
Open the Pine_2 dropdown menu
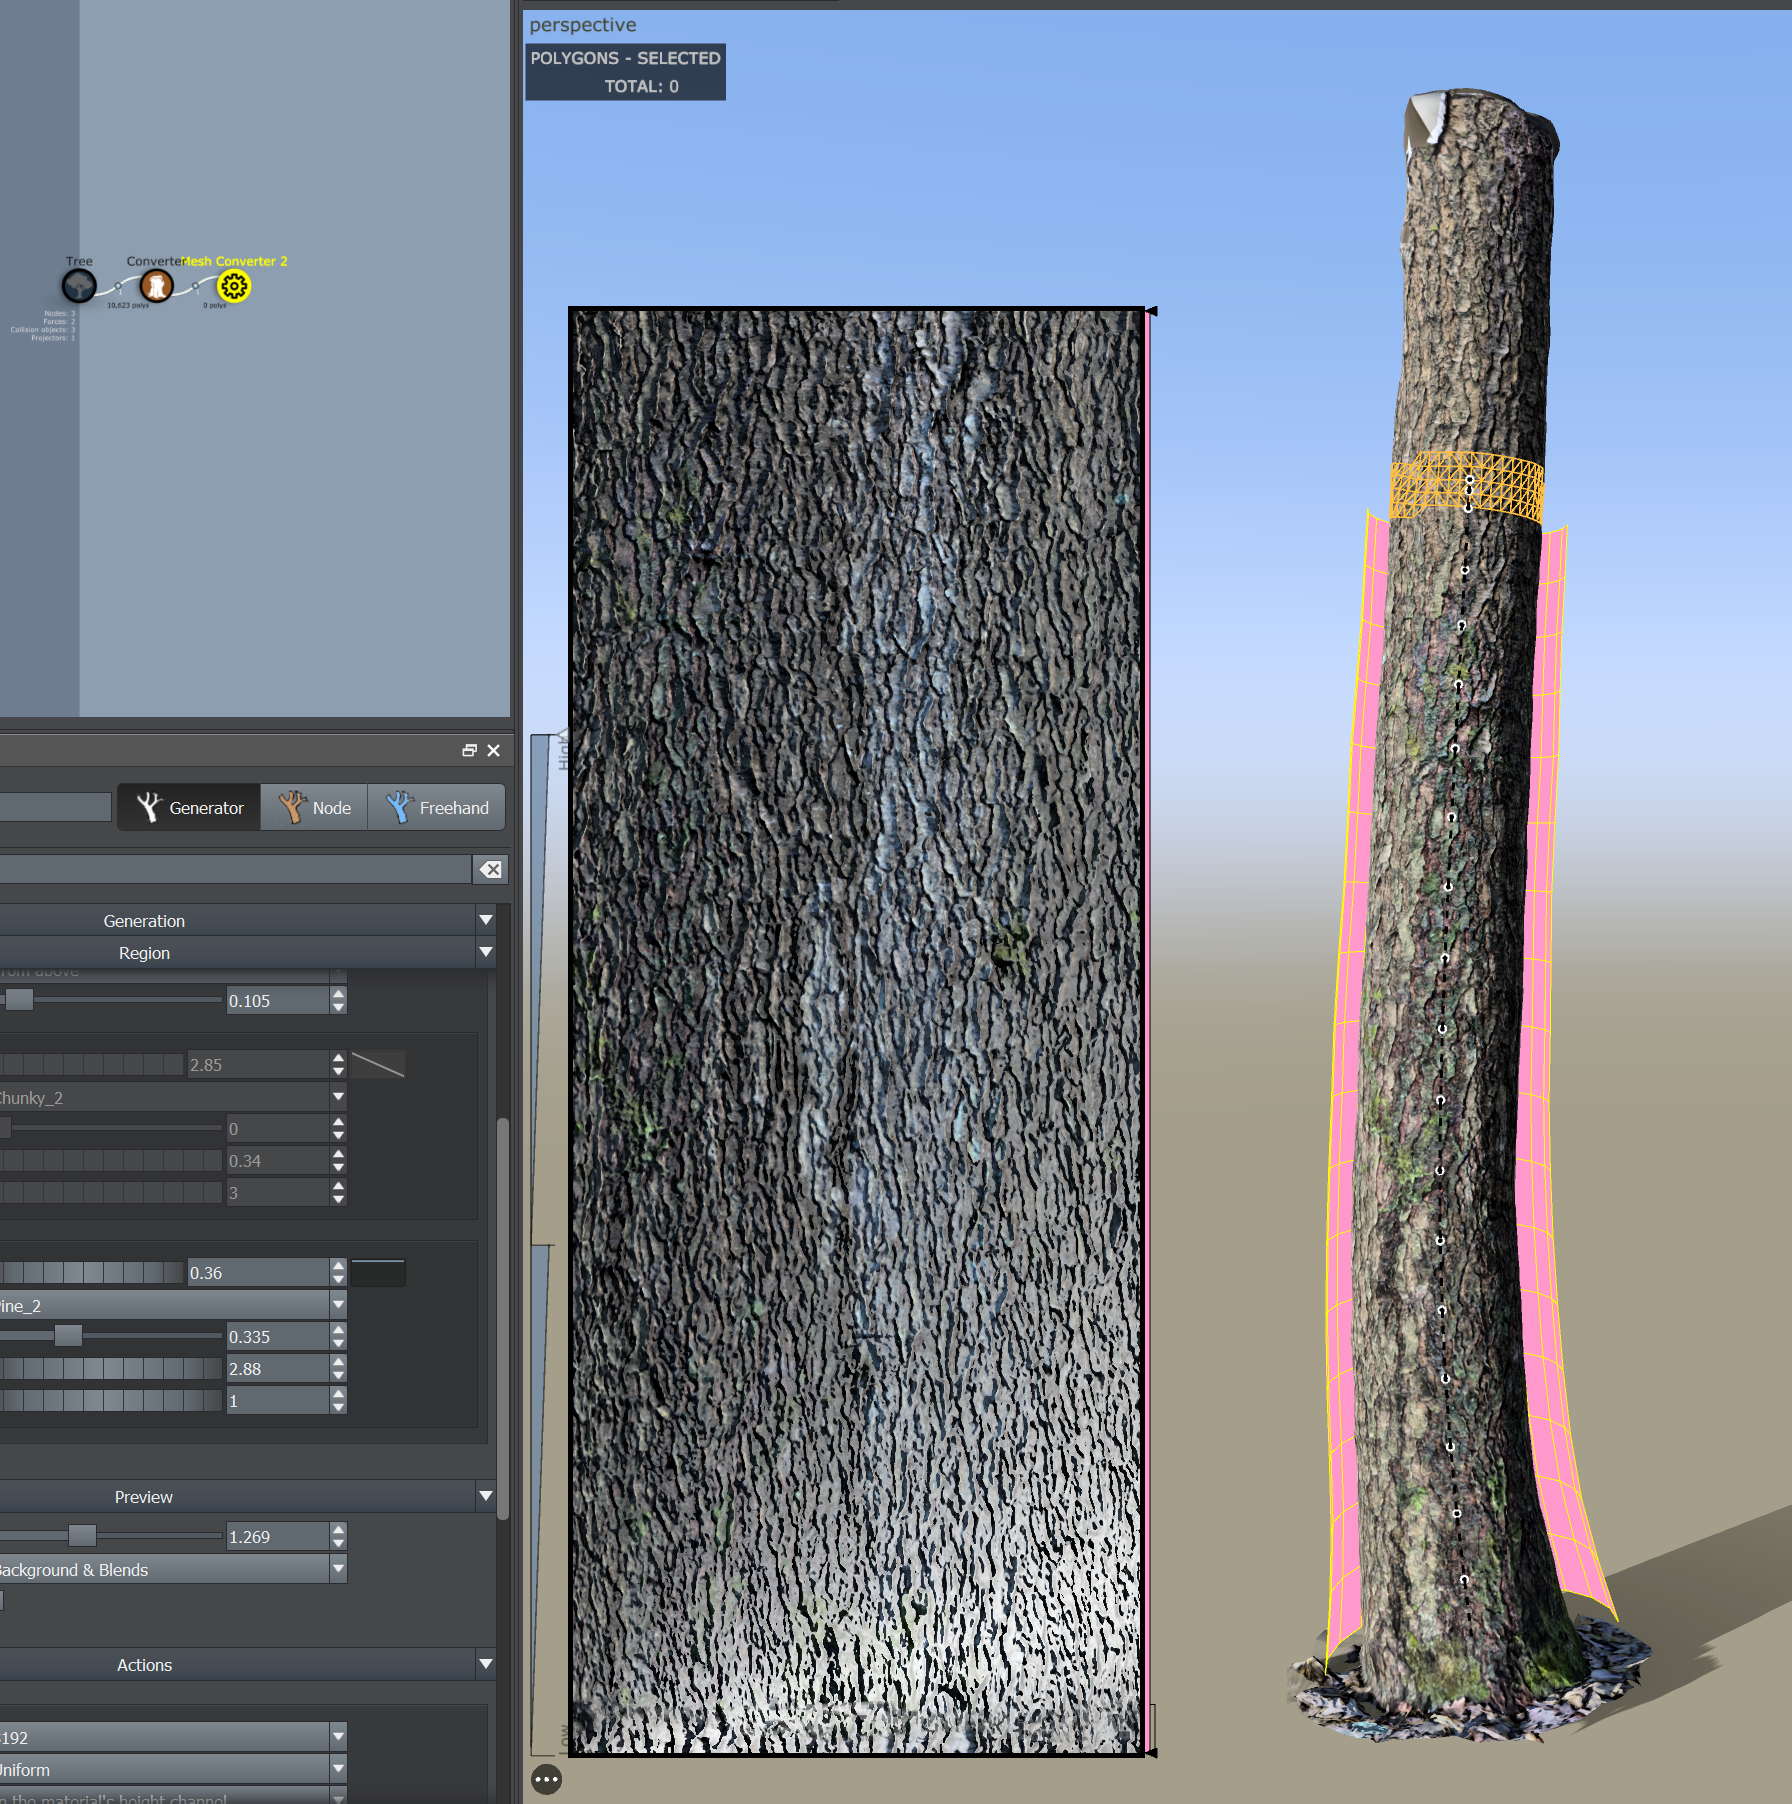click(x=338, y=1304)
